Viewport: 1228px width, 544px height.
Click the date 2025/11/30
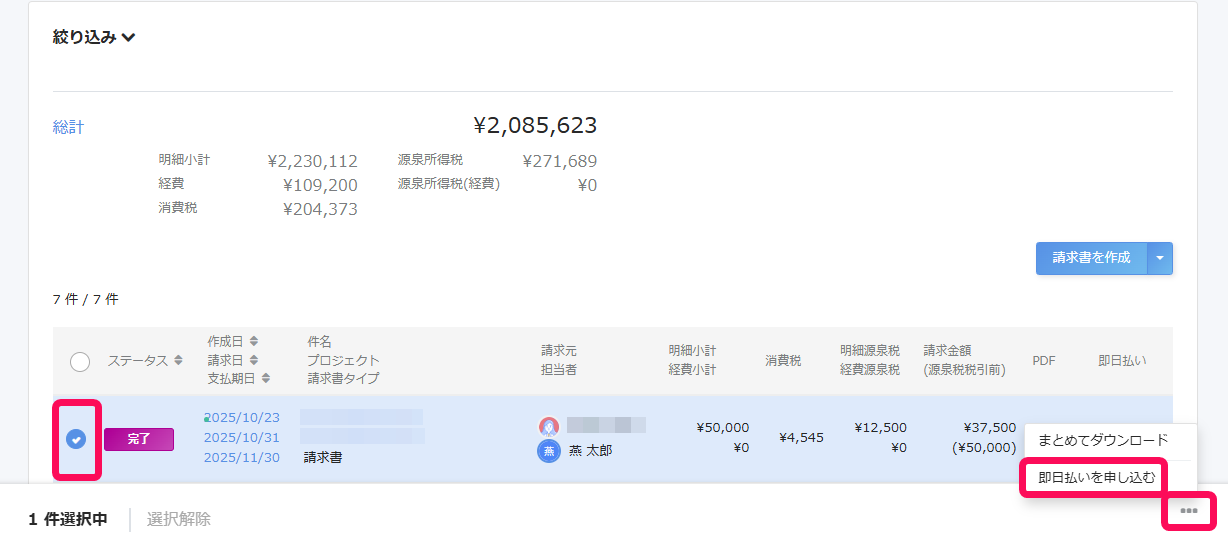click(x=243, y=457)
